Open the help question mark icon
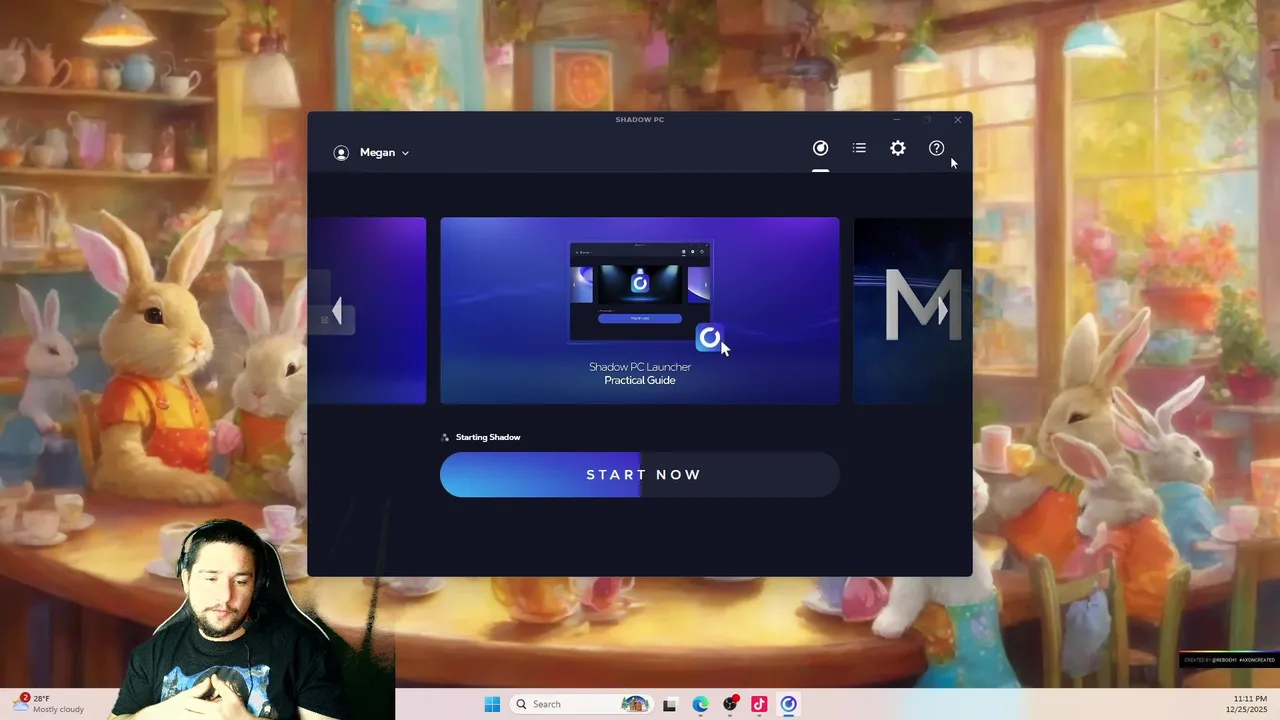The image size is (1280, 720). [936, 148]
